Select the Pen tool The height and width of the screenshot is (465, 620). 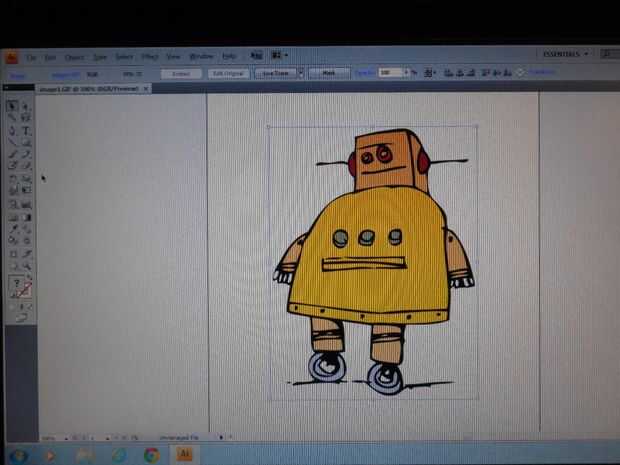point(12,130)
